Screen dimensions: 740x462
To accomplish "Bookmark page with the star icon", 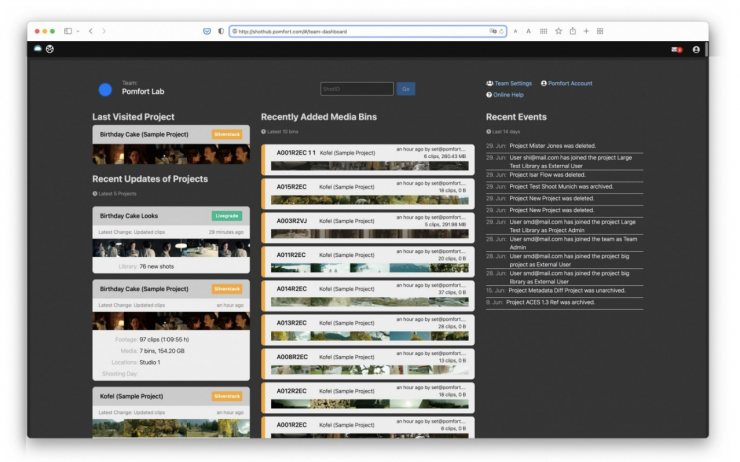I will point(558,31).
